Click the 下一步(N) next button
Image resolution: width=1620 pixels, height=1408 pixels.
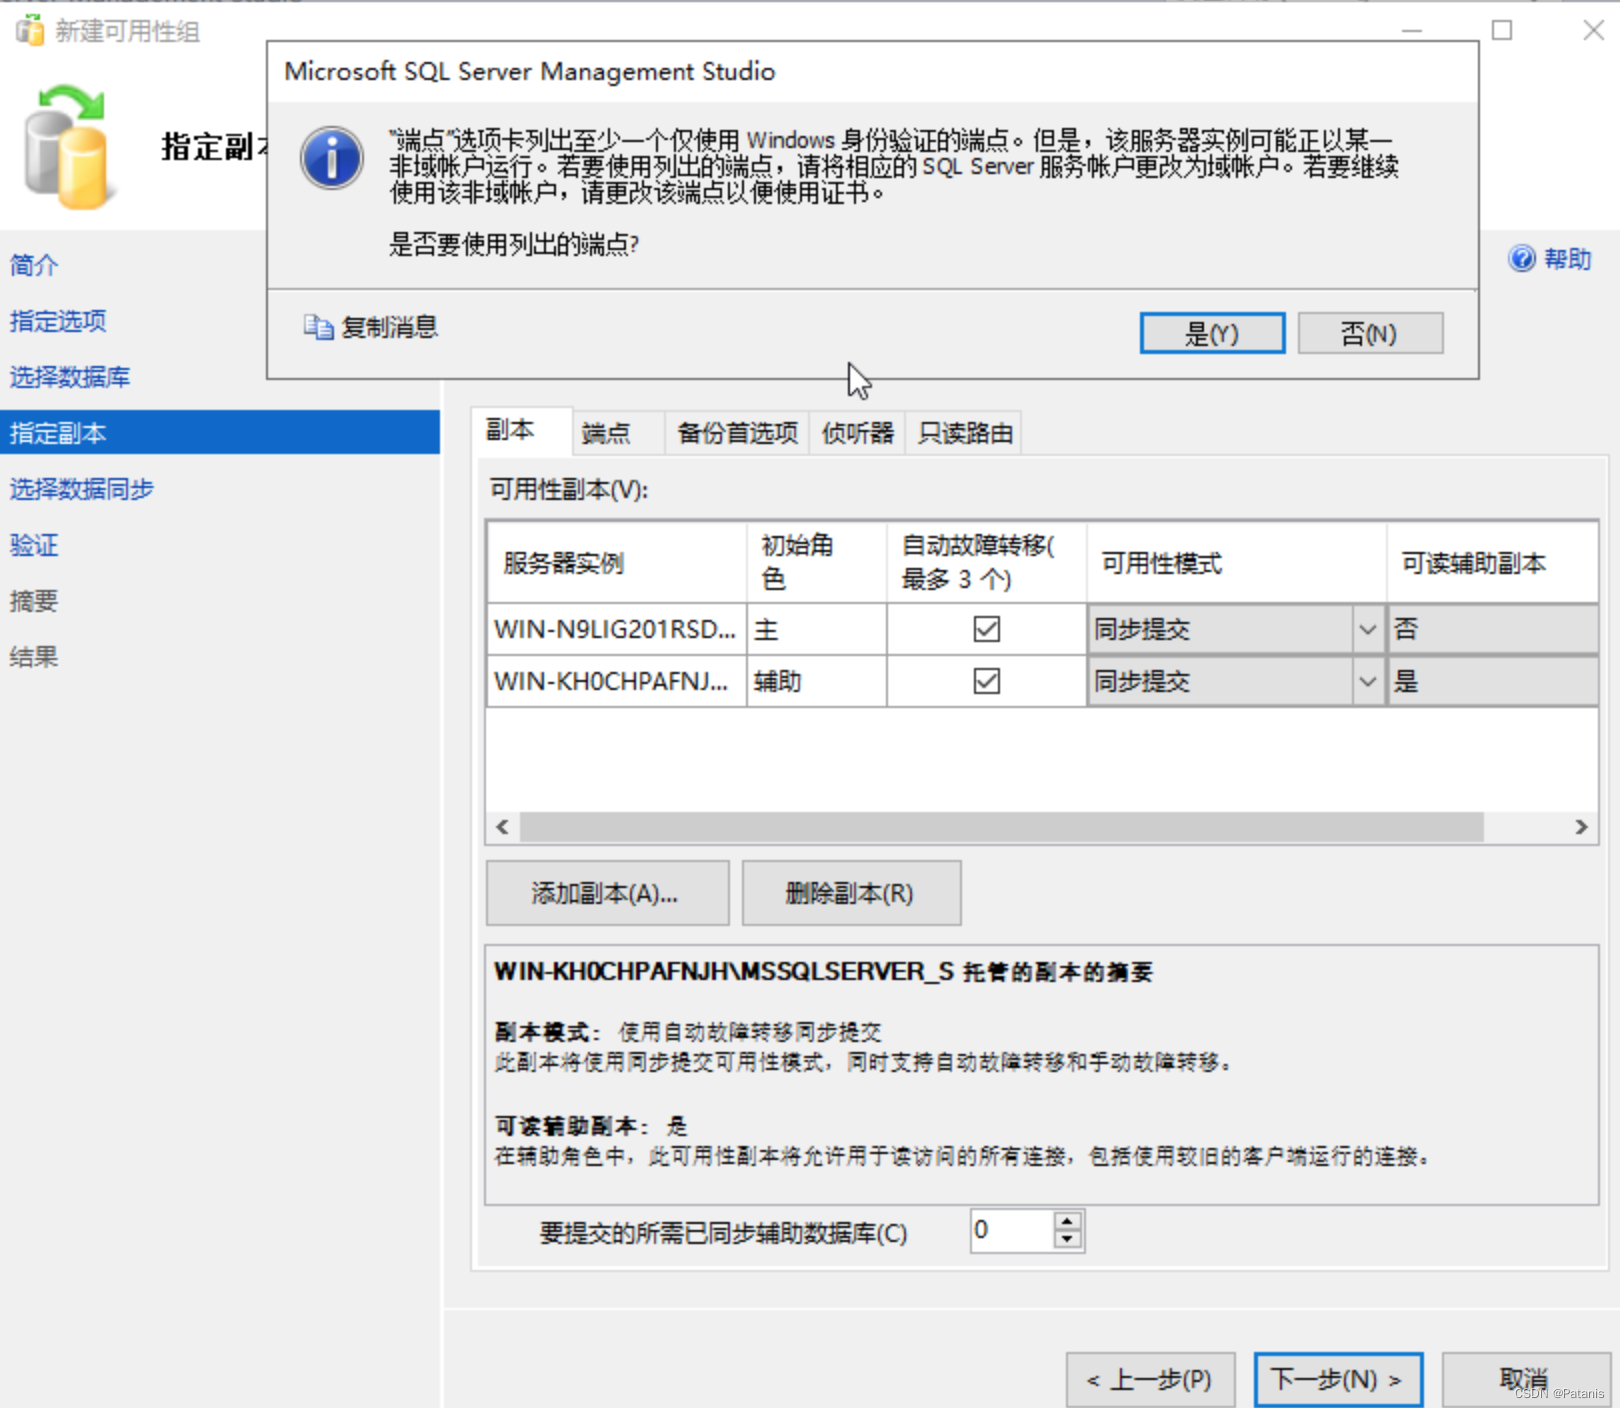(x=1338, y=1380)
